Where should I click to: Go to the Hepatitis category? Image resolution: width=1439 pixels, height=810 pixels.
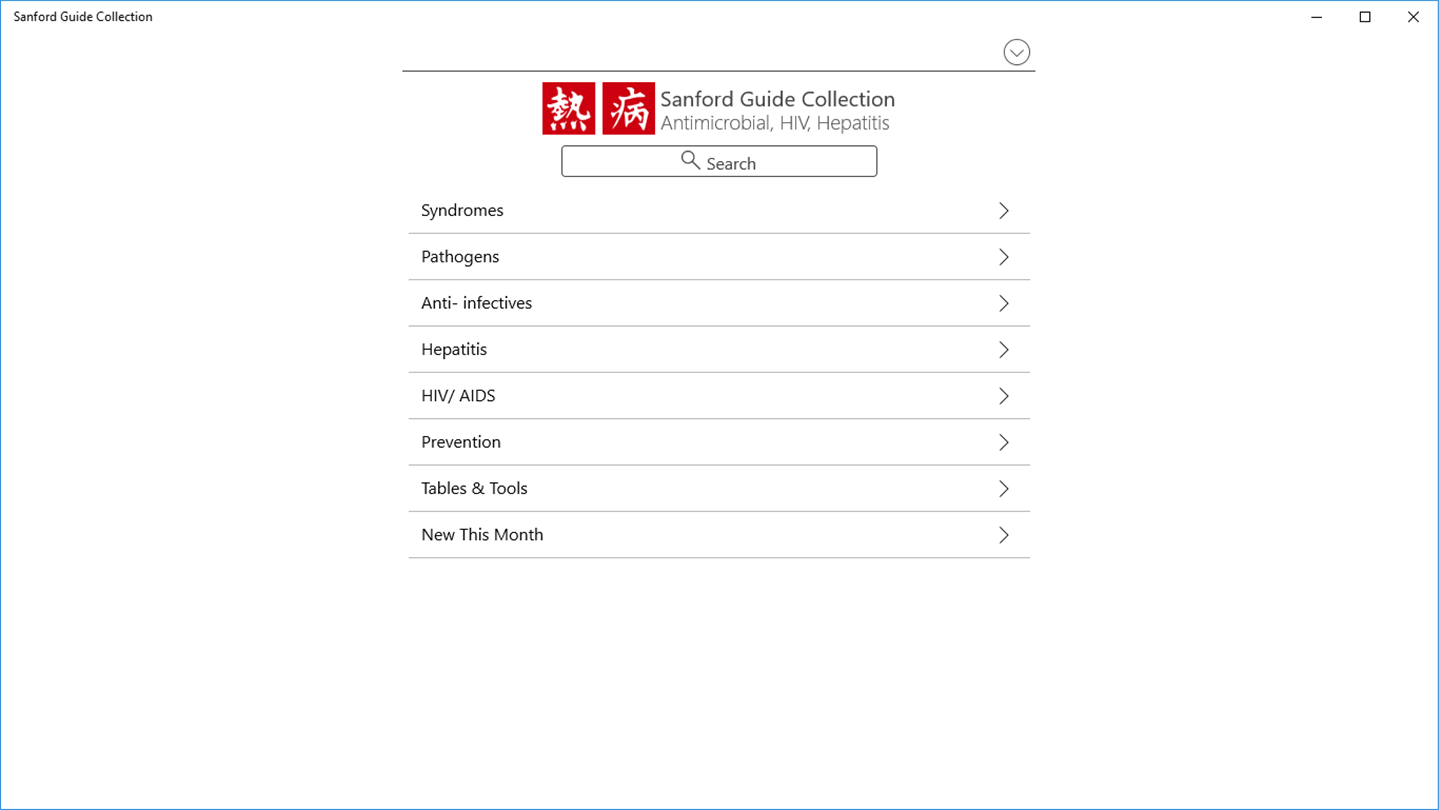(454, 349)
